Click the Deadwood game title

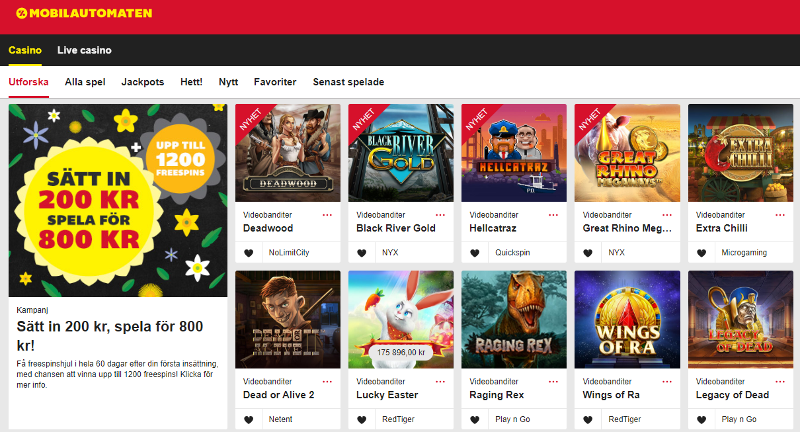coord(268,228)
